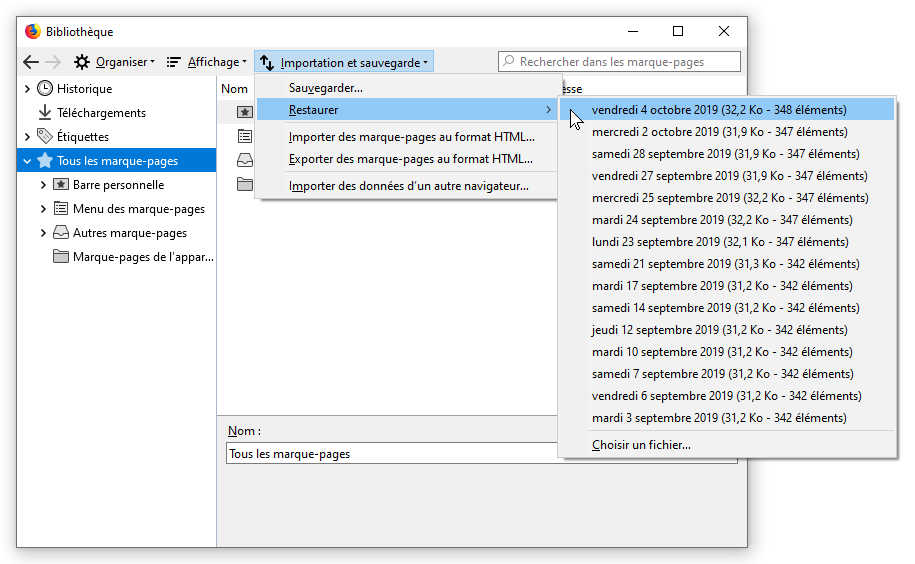Restore backup from samedi 28 septembre 2019
The image size is (915, 564).
pyautogui.click(x=727, y=154)
